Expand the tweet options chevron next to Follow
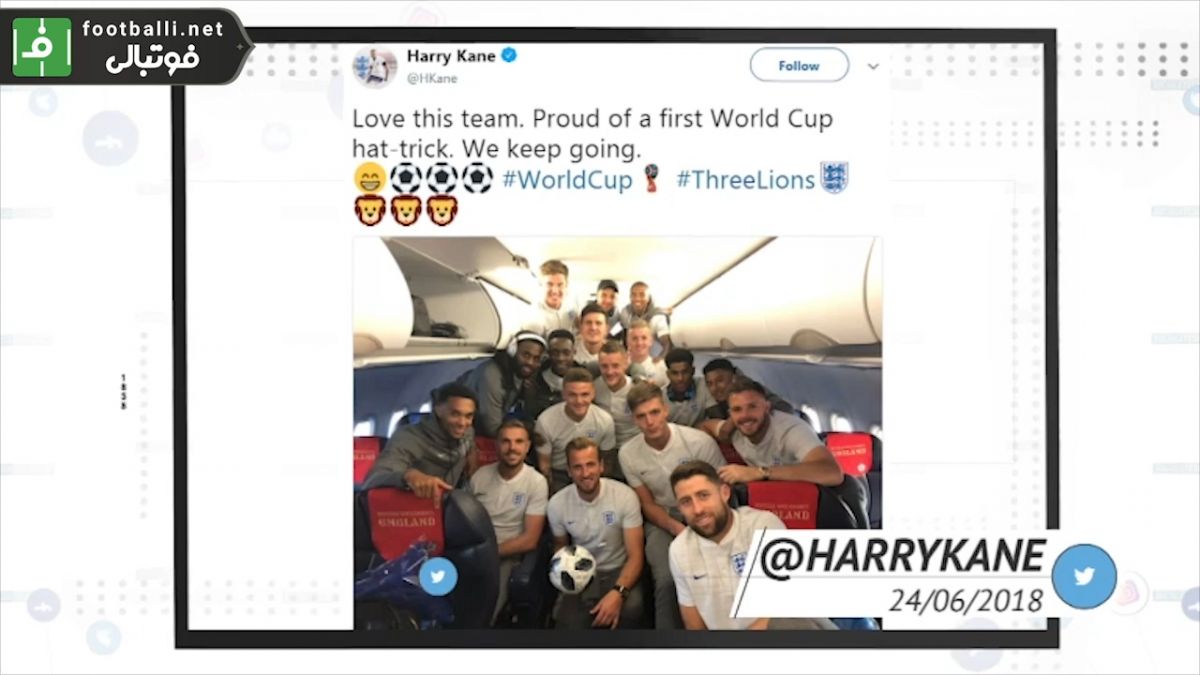The image size is (1200, 675). (873, 66)
